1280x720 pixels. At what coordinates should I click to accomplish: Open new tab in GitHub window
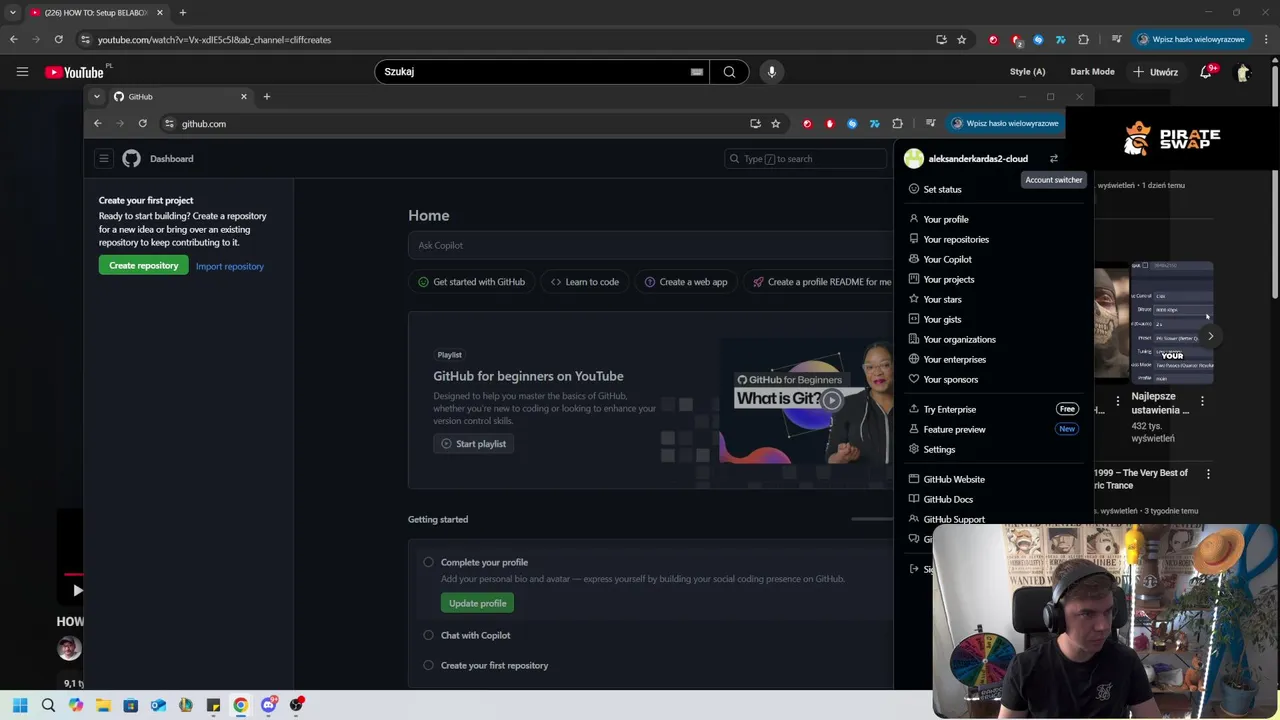[266, 96]
